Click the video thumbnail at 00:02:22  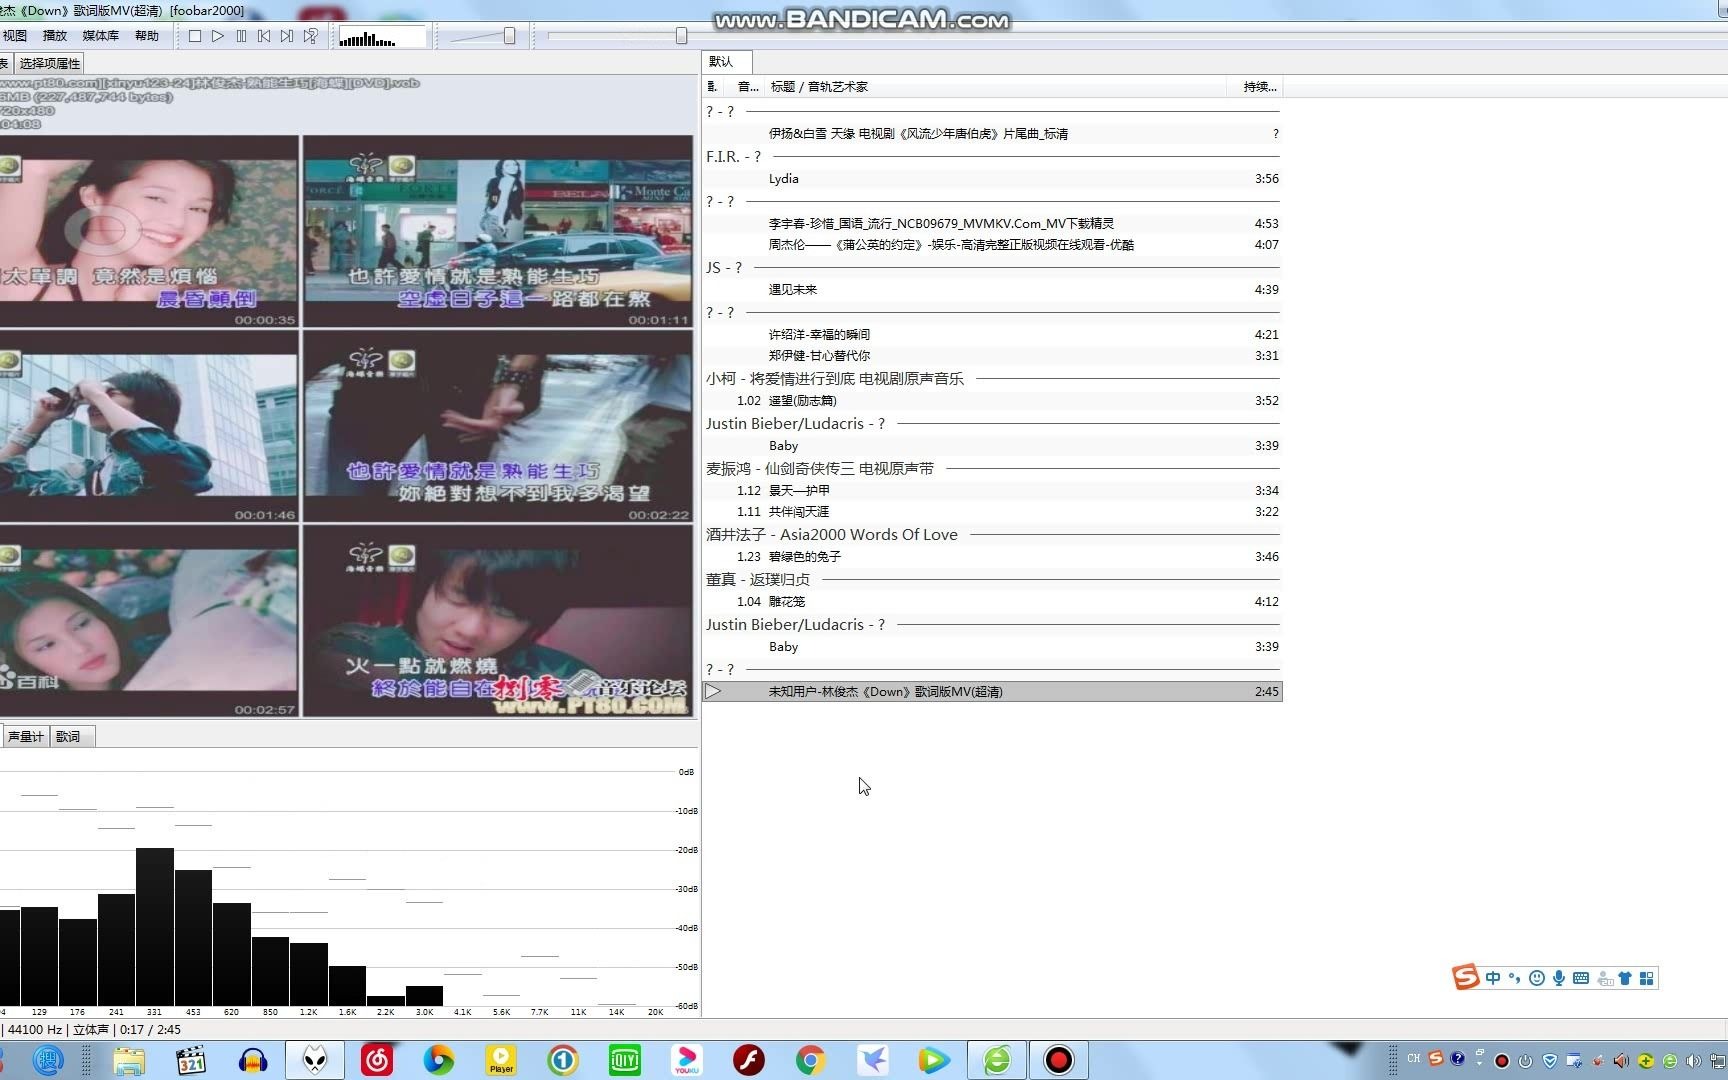click(498, 426)
